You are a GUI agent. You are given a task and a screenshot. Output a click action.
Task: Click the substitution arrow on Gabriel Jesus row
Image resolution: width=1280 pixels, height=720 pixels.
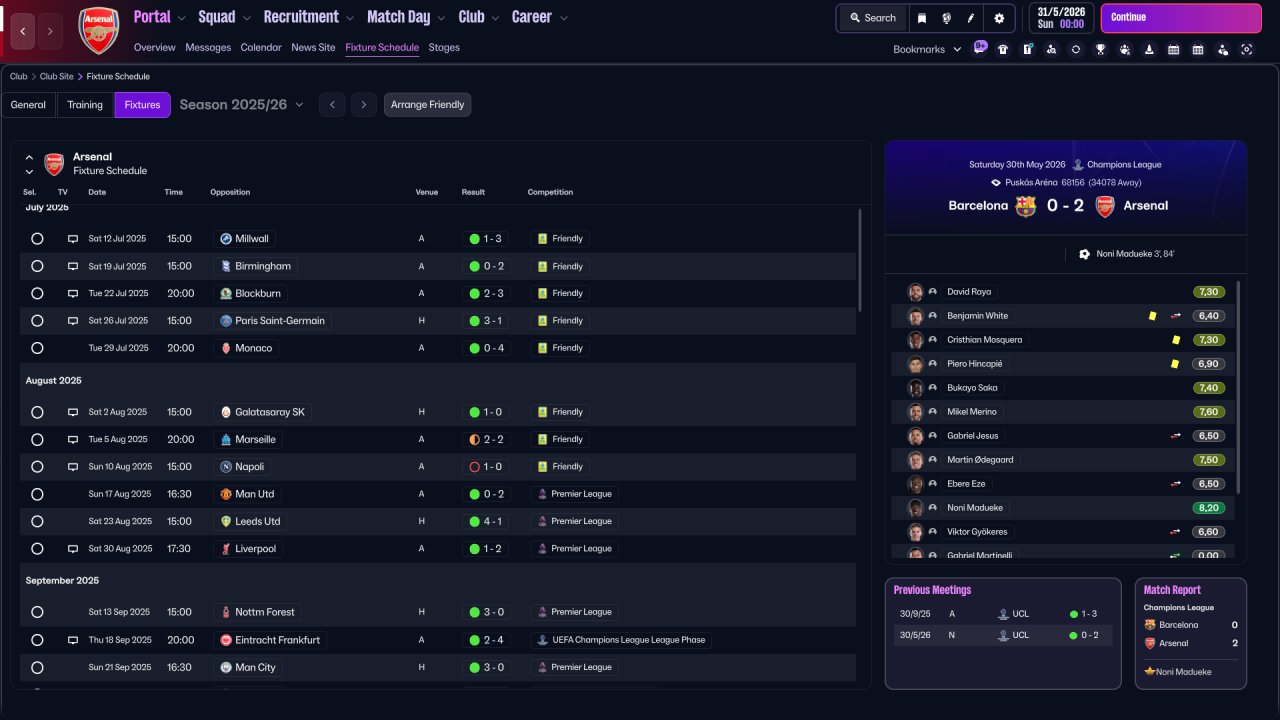coord(1176,436)
